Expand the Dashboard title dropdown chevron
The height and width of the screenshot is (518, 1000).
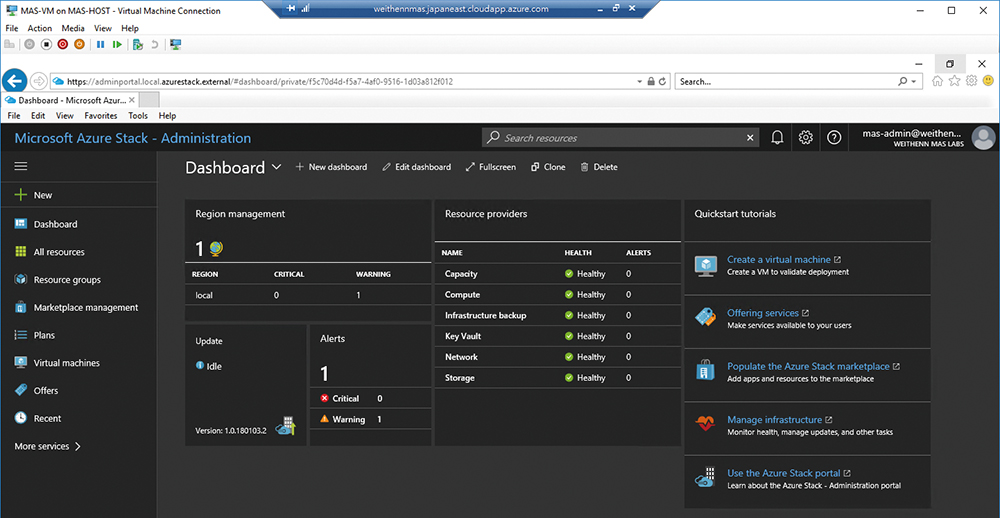276,167
